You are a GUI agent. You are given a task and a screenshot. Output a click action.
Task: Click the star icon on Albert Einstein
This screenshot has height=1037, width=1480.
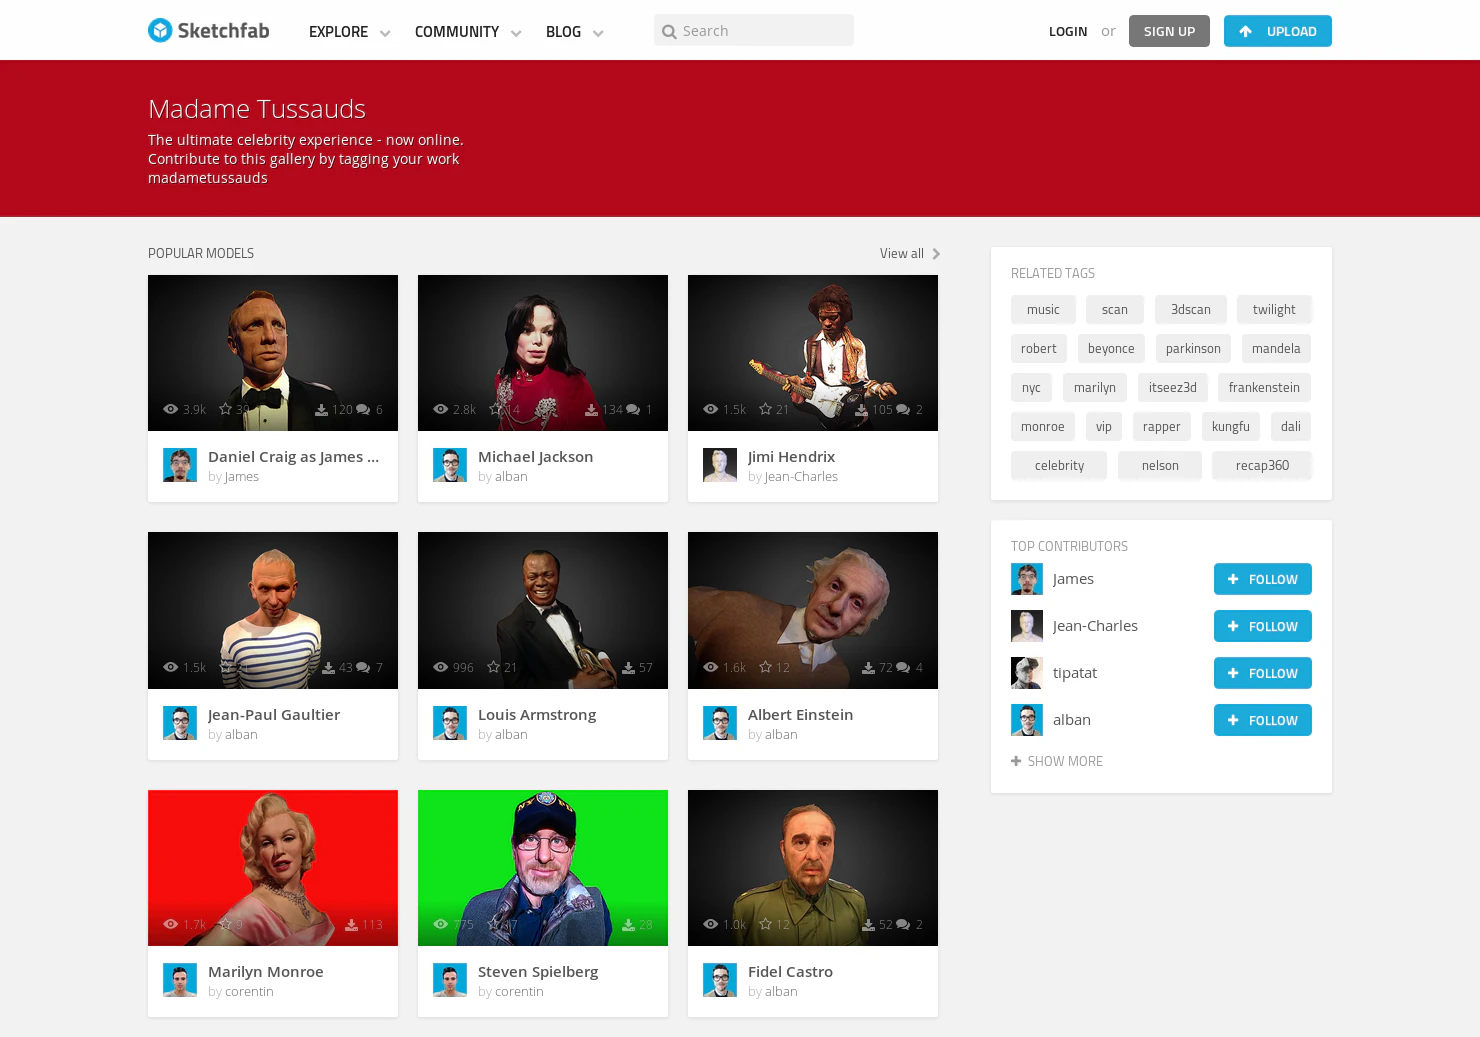click(x=765, y=667)
